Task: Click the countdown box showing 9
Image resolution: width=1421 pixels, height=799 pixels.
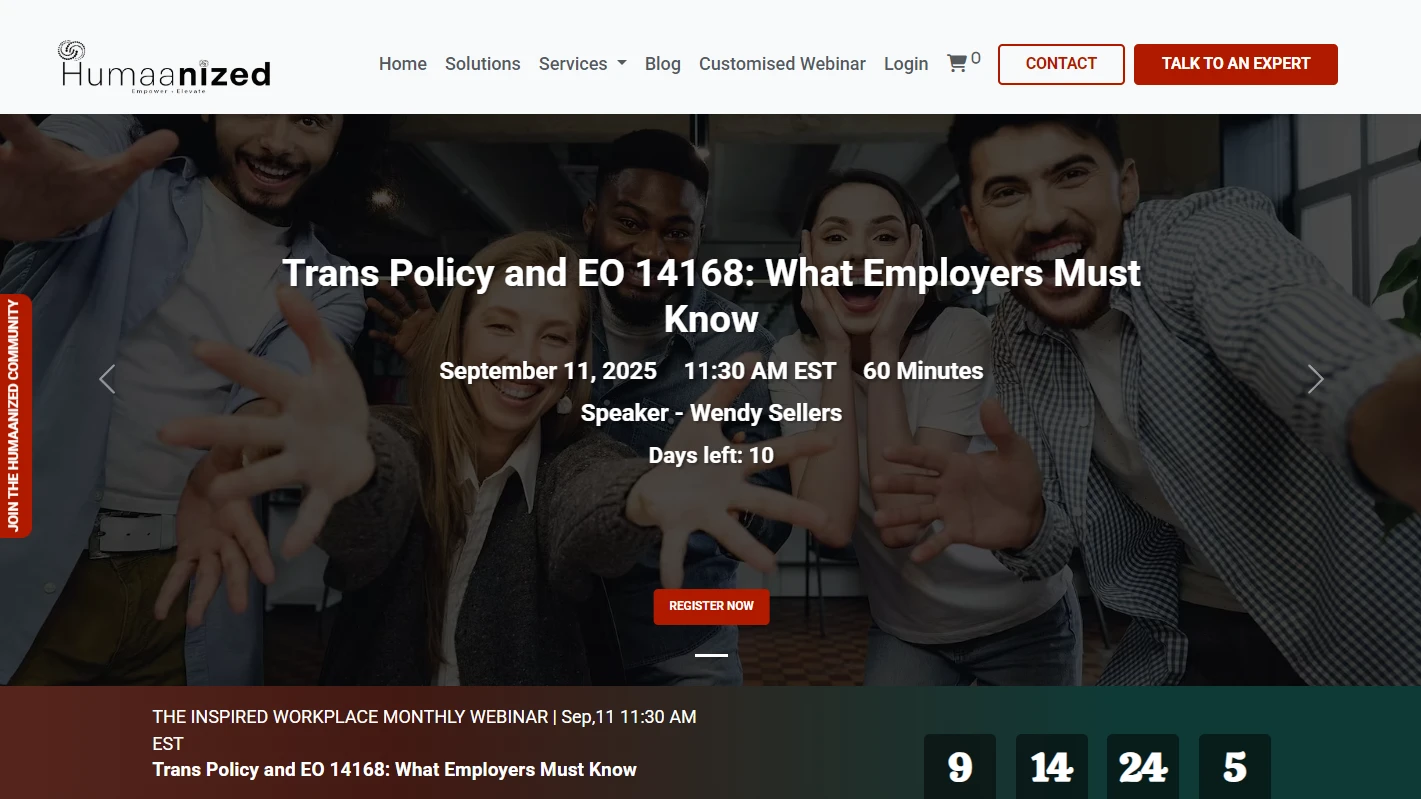Action: click(959, 767)
